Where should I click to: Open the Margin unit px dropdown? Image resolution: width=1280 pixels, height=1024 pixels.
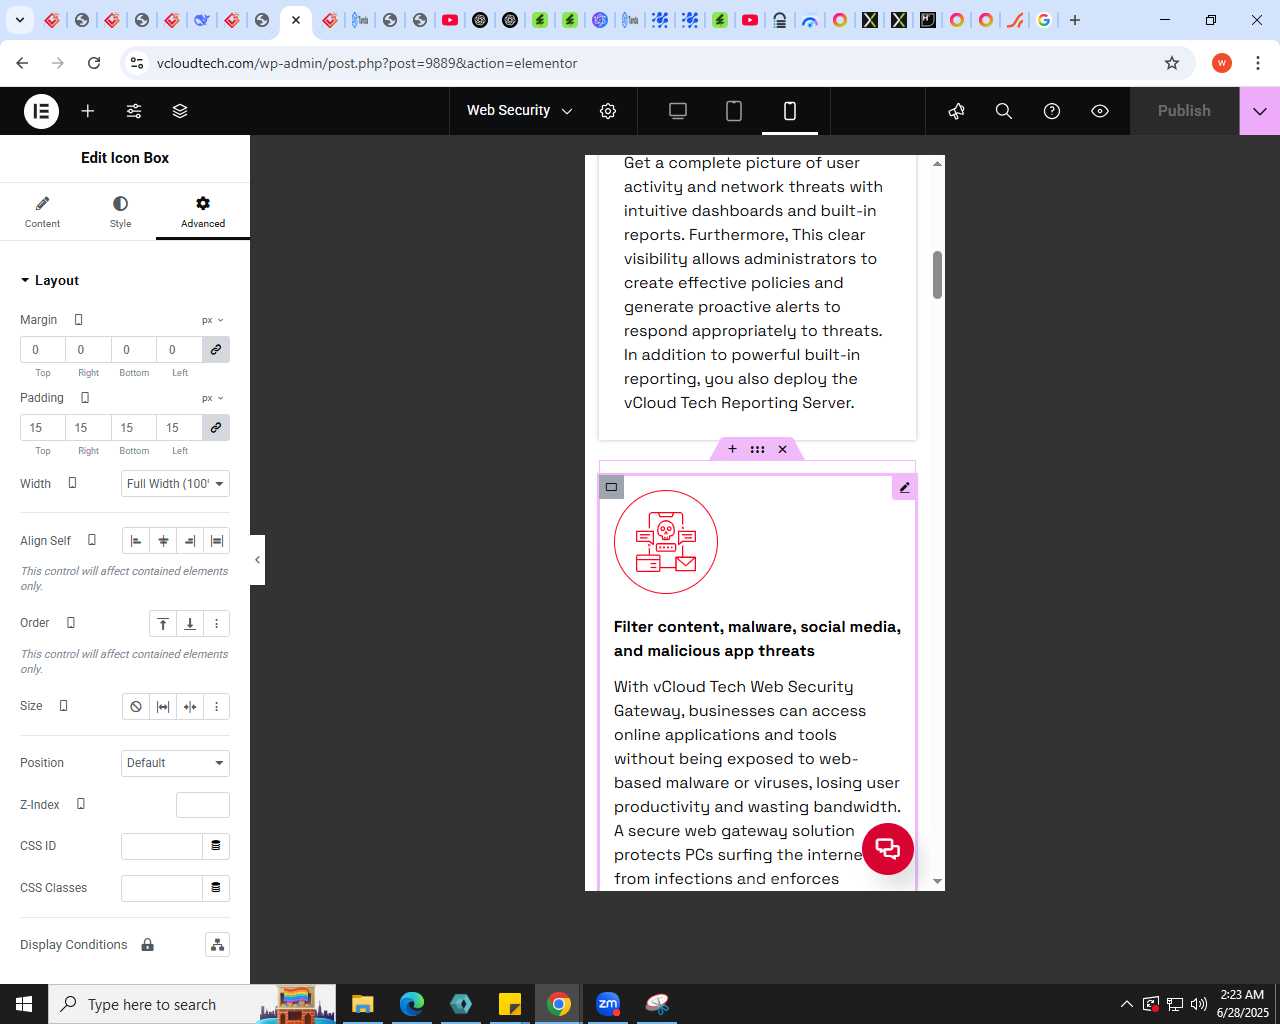tap(213, 320)
